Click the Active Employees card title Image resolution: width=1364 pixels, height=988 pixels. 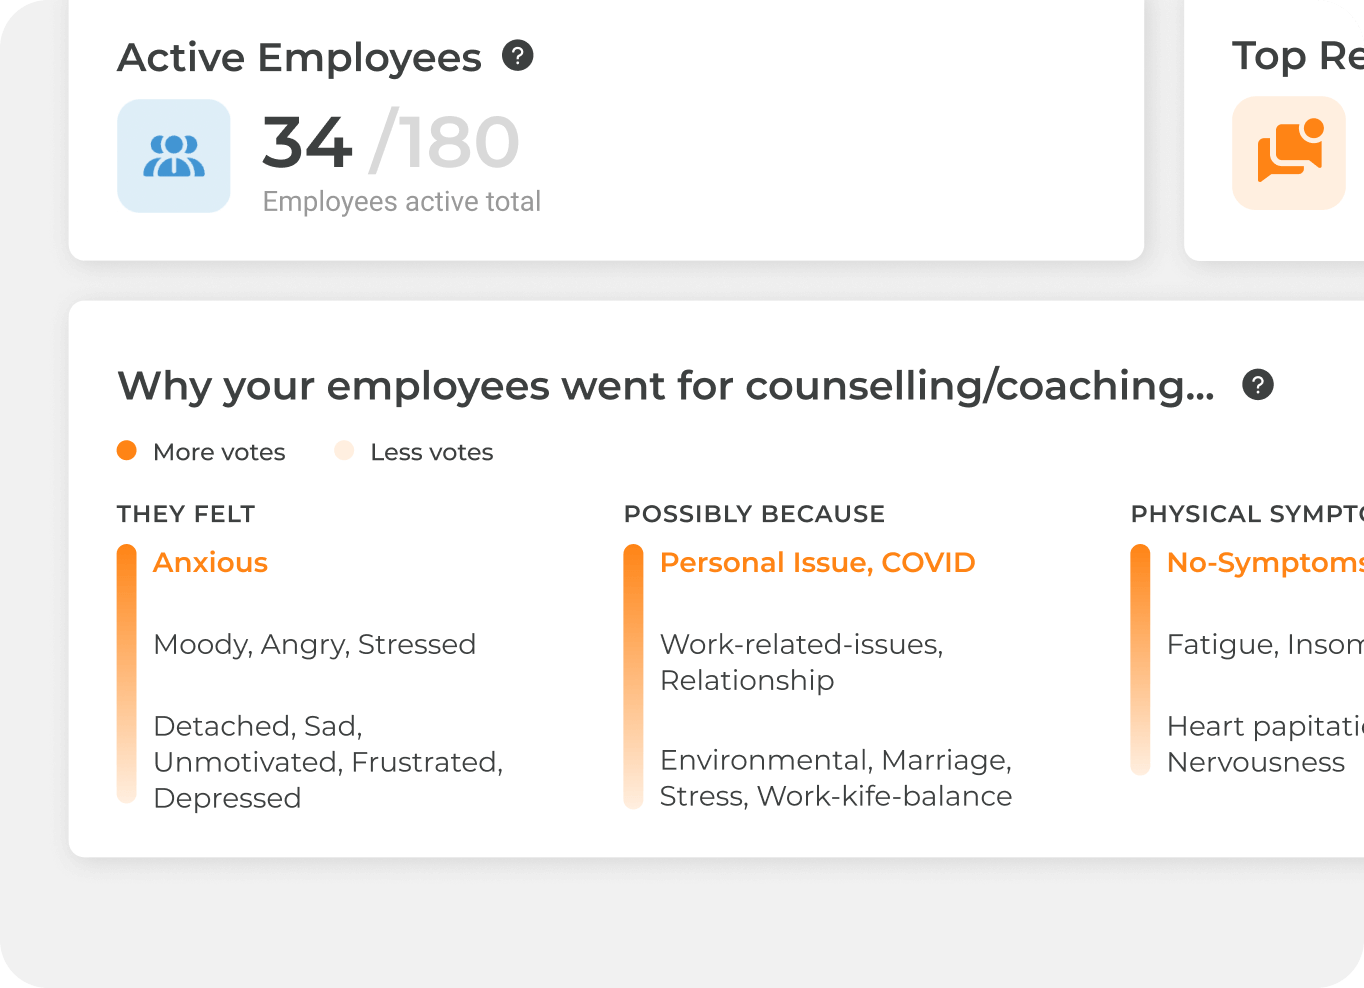(x=299, y=58)
